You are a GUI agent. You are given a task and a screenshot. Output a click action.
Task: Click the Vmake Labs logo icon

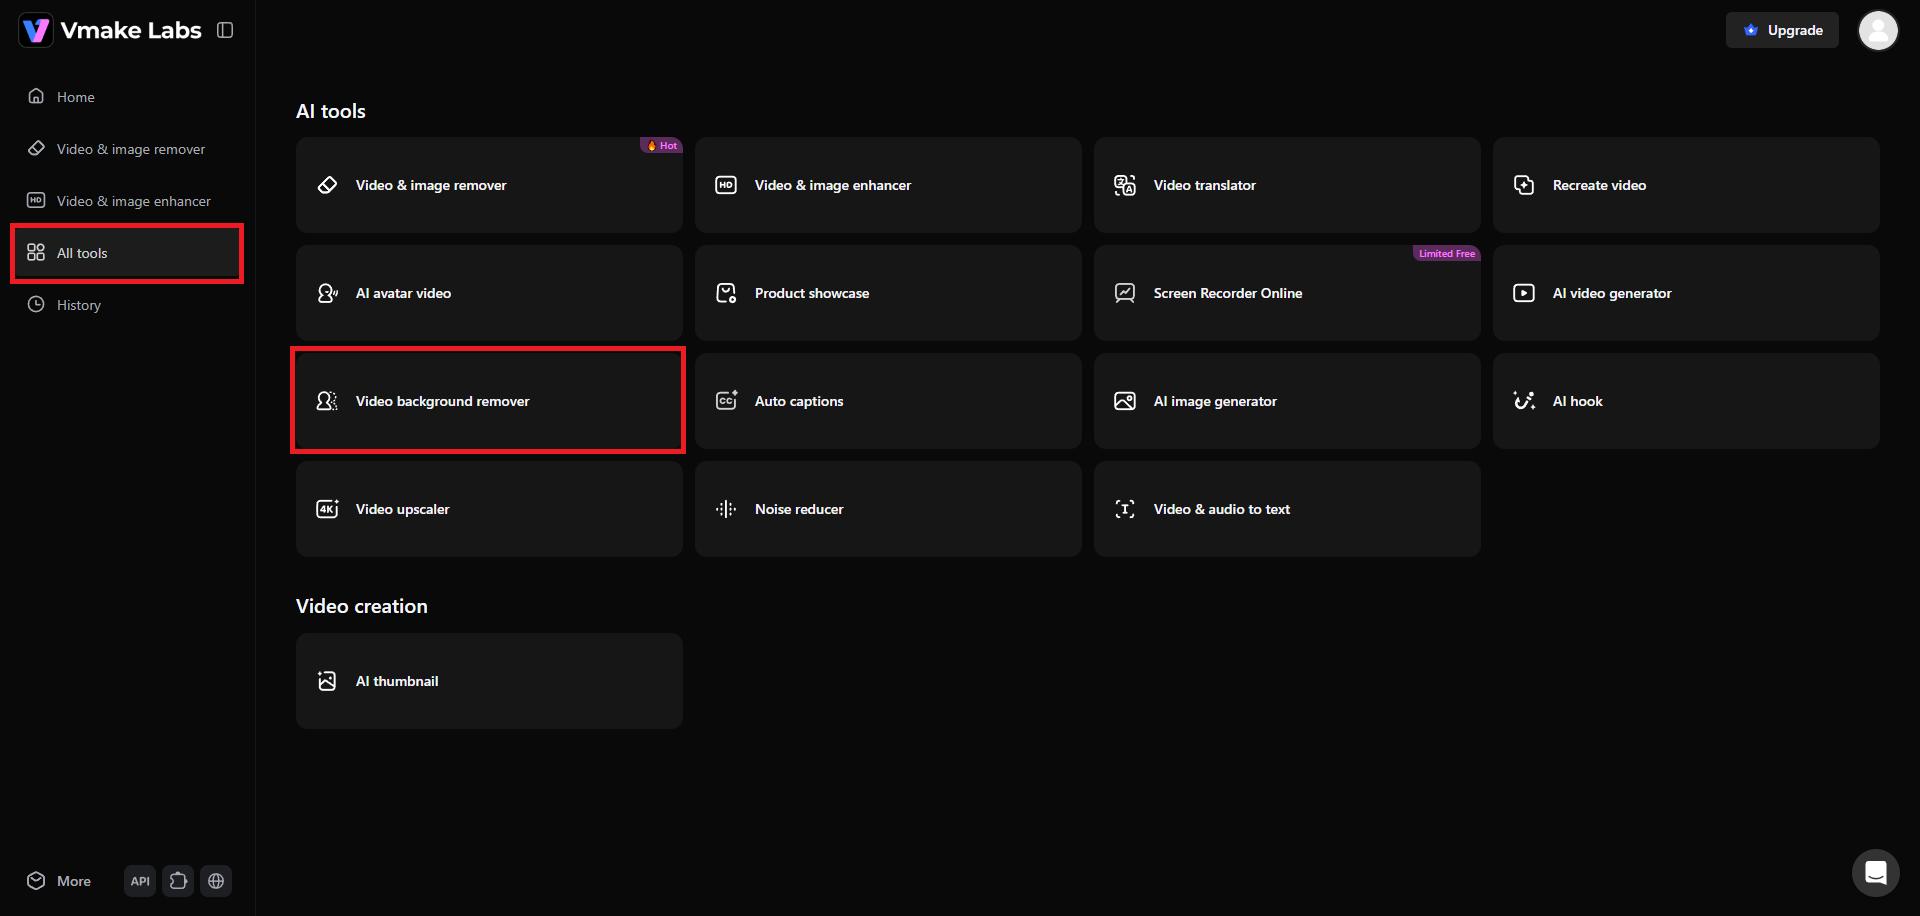click(36, 30)
